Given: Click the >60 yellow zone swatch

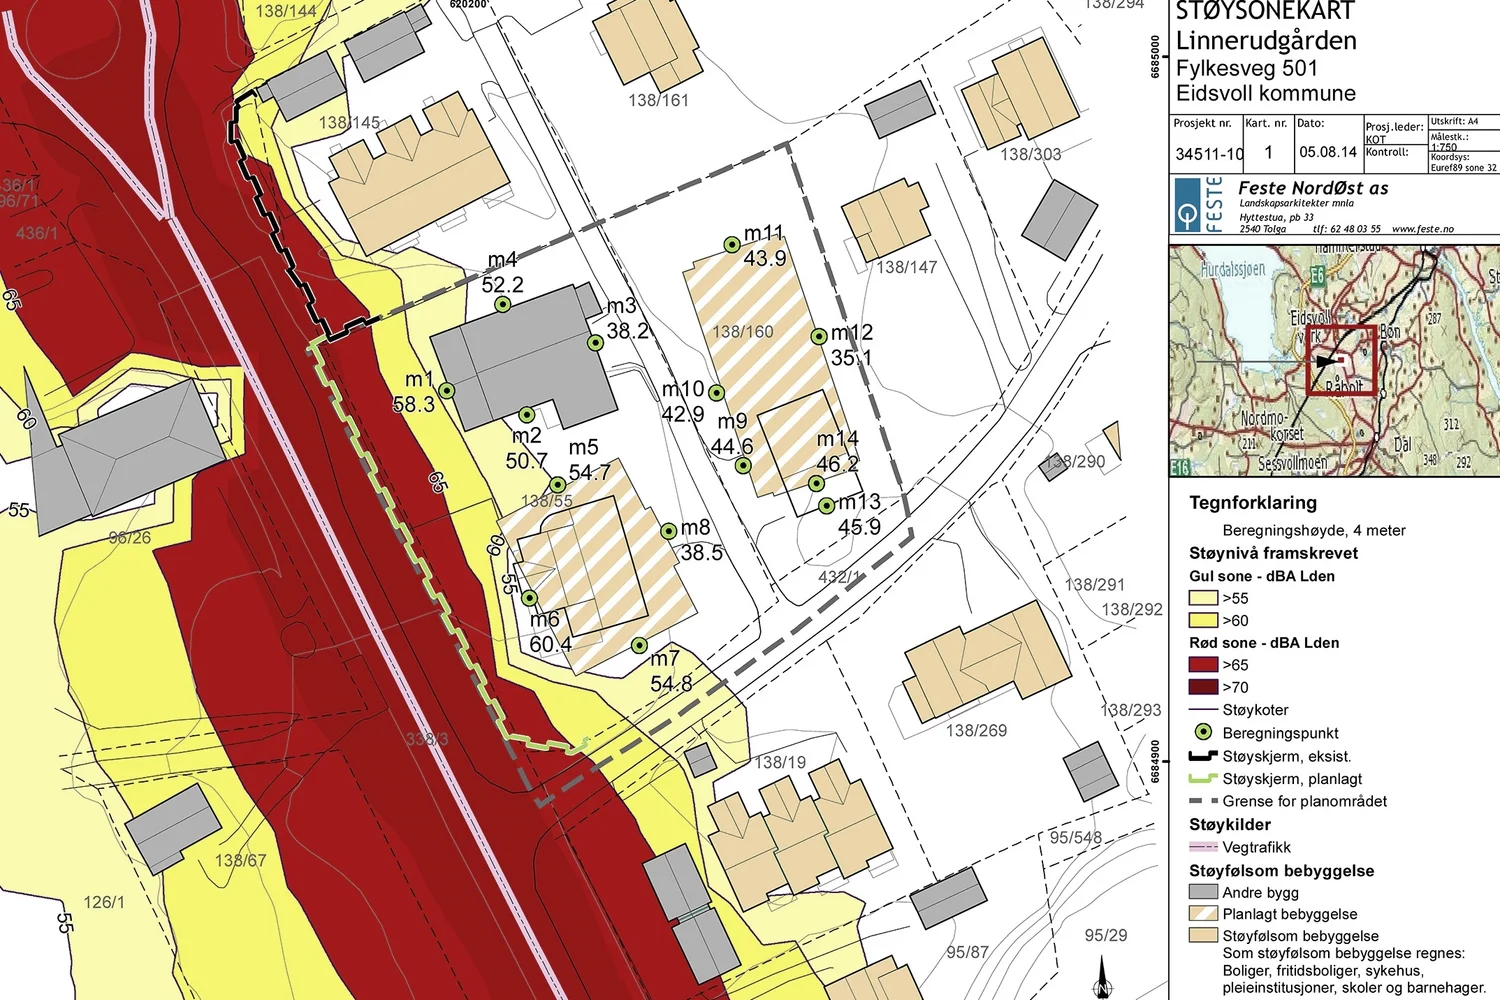Looking at the screenshot, I should (x=1203, y=620).
